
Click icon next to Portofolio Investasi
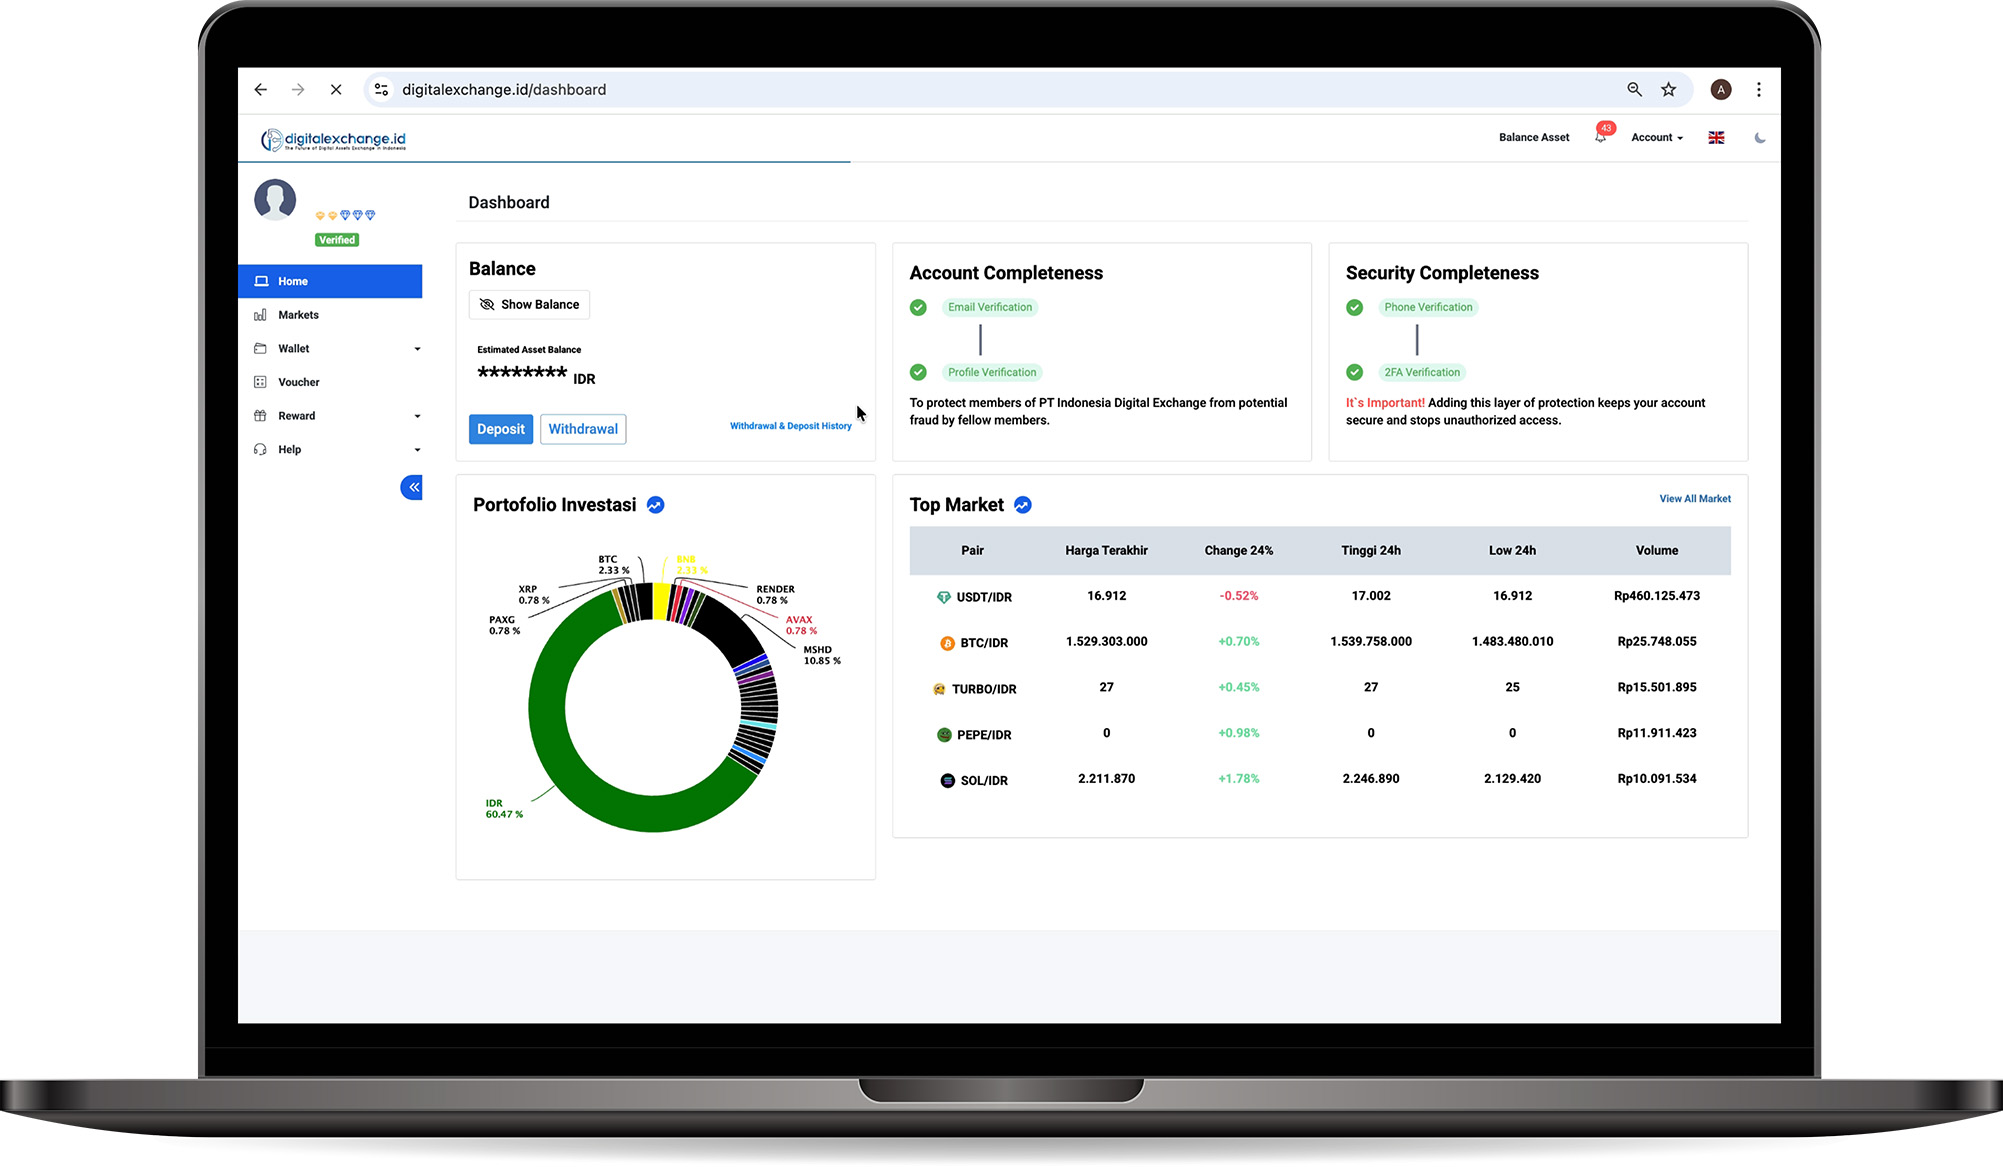[655, 505]
